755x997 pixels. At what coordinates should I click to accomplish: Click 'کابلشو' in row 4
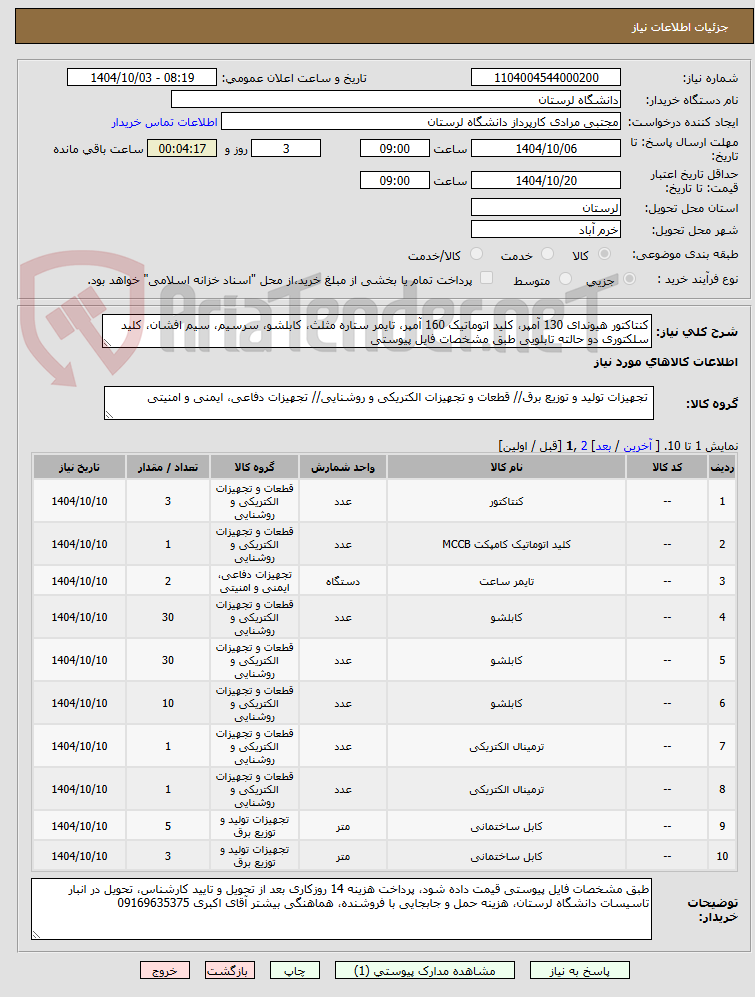[506, 617]
